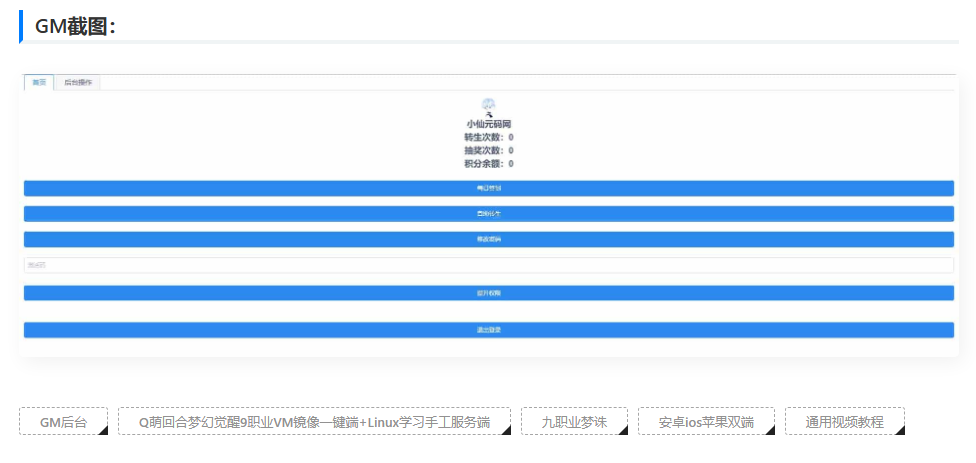Click the blue button directly below 每日签到
This screenshot has width=976, height=463.
pos(488,213)
